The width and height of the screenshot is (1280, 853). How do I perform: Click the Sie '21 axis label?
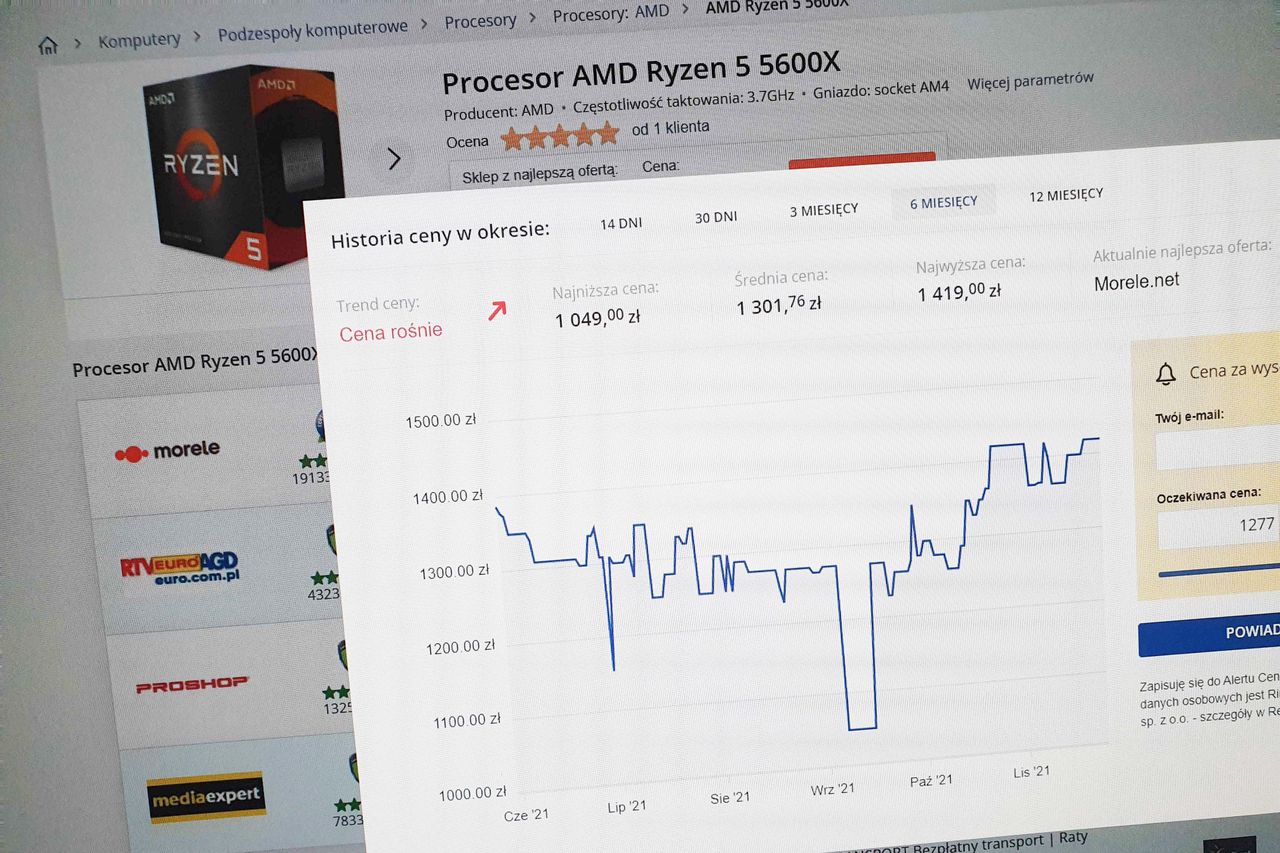click(x=730, y=797)
